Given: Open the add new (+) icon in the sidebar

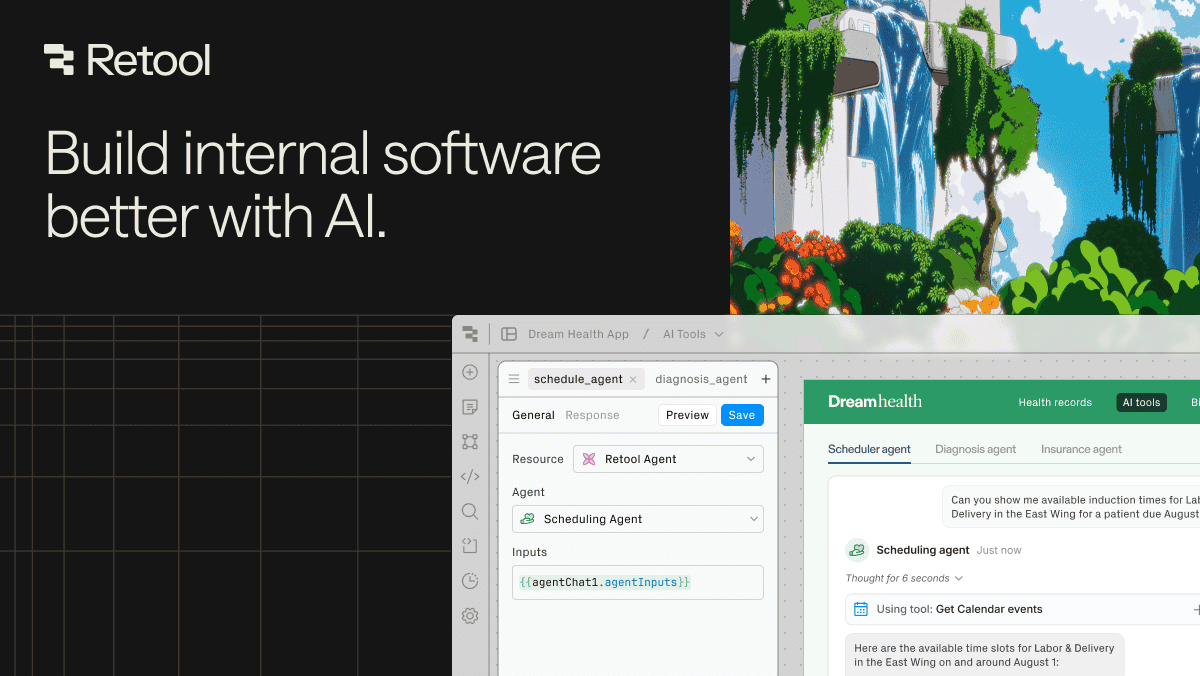Looking at the screenshot, I should coord(470,372).
